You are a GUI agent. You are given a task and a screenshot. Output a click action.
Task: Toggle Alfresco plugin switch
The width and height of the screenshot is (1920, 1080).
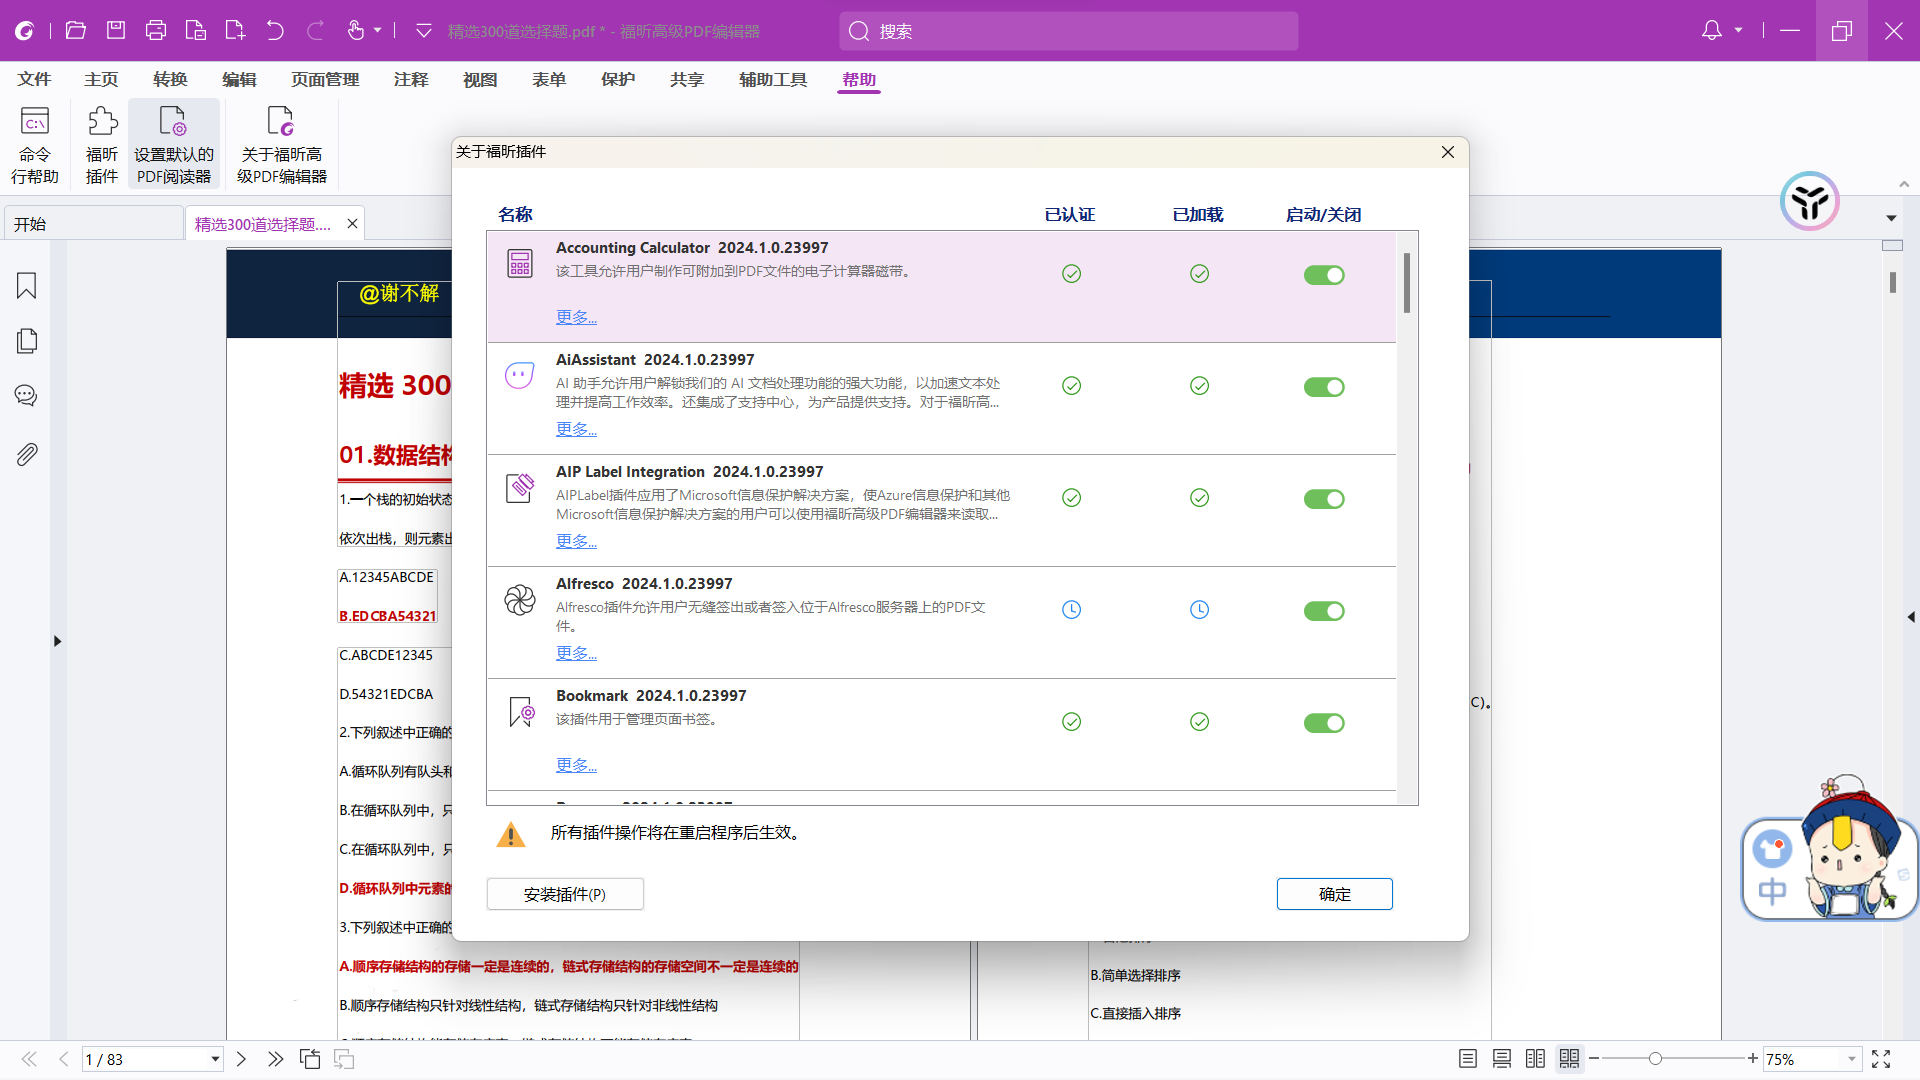click(1324, 611)
